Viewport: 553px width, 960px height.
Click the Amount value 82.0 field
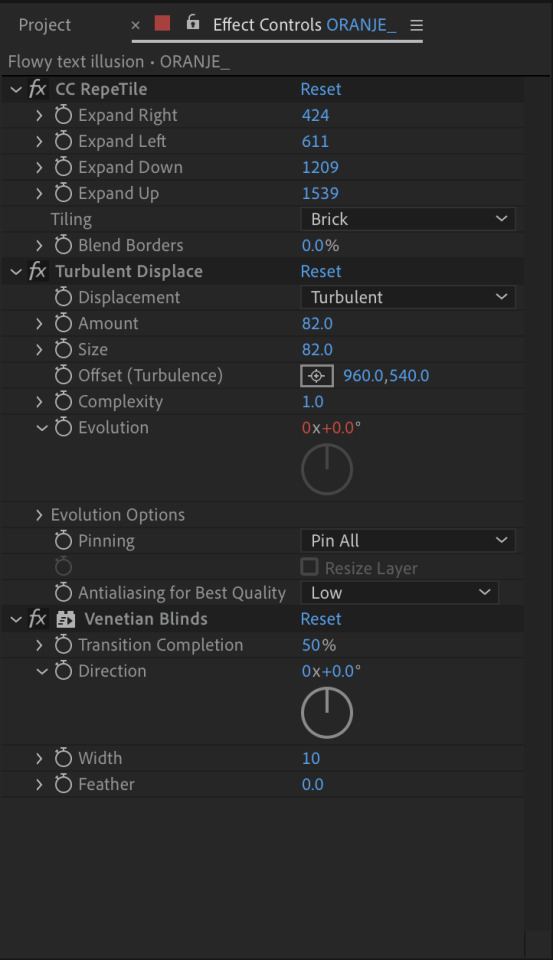click(317, 323)
